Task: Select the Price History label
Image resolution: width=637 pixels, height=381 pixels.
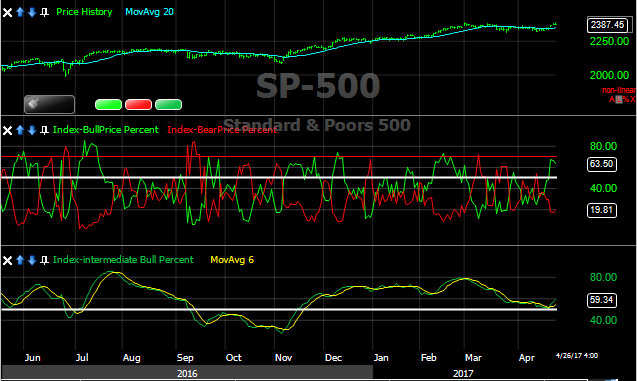Action: pyautogui.click(x=84, y=12)
